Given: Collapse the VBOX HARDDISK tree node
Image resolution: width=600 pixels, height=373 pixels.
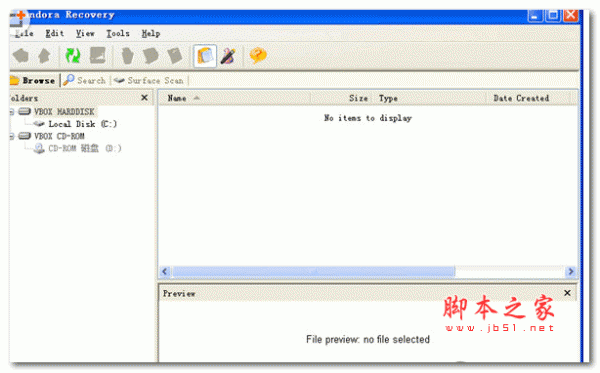Looking at the screenshot, I should (x=11, y=112).
